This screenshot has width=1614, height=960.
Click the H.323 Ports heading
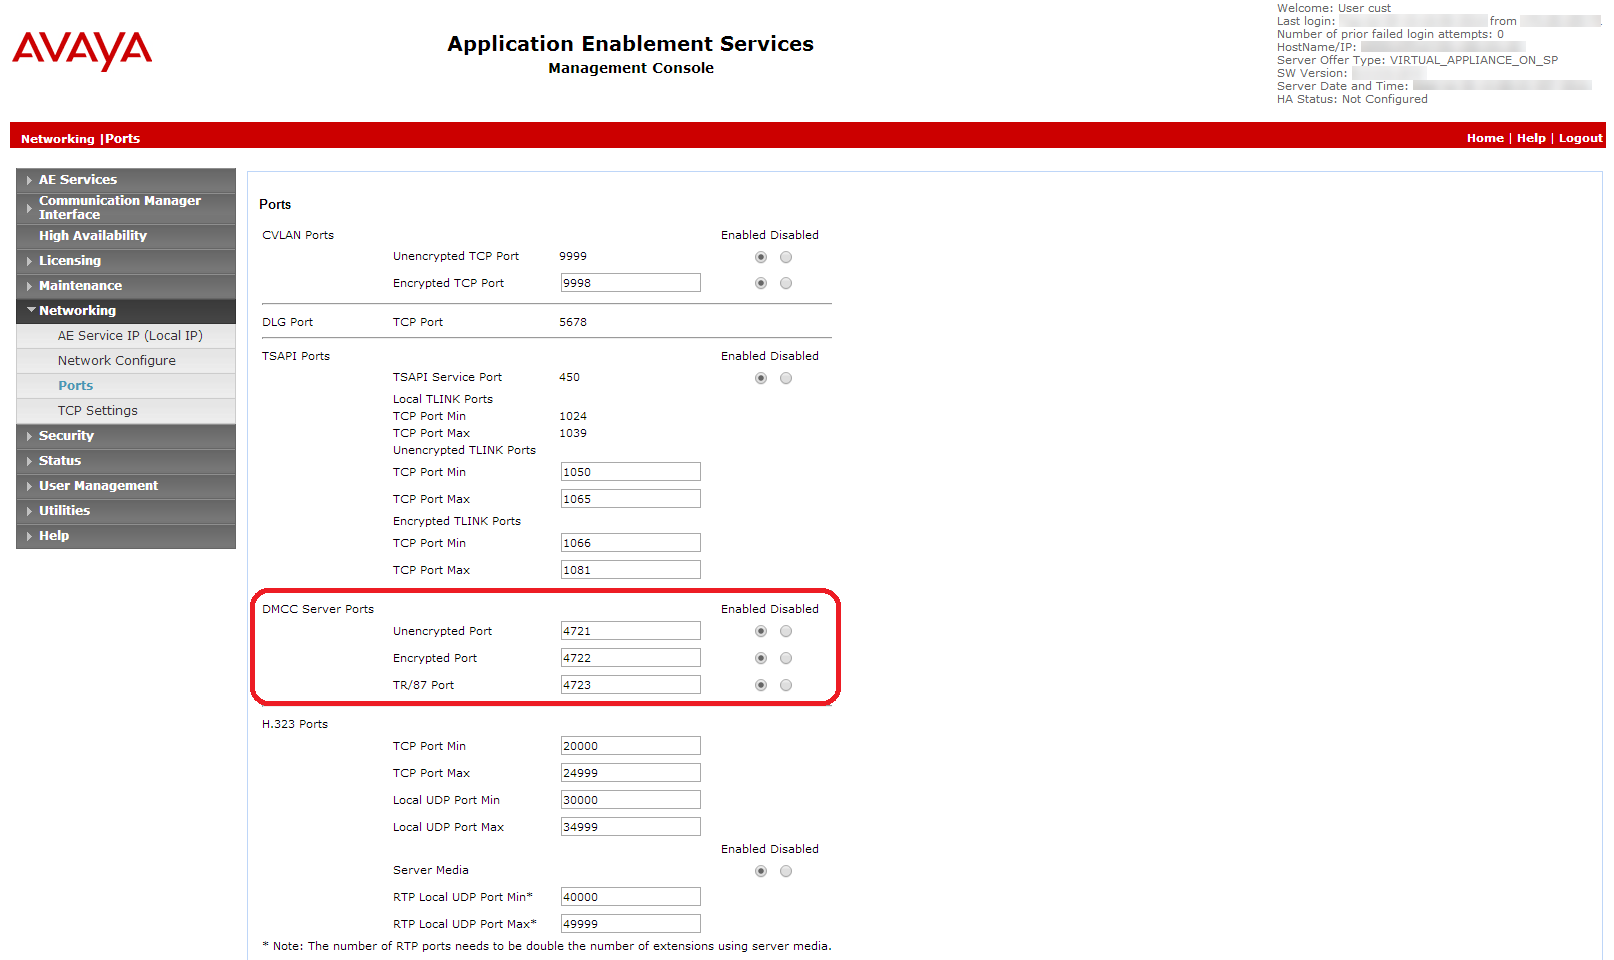tap(295, 724)
